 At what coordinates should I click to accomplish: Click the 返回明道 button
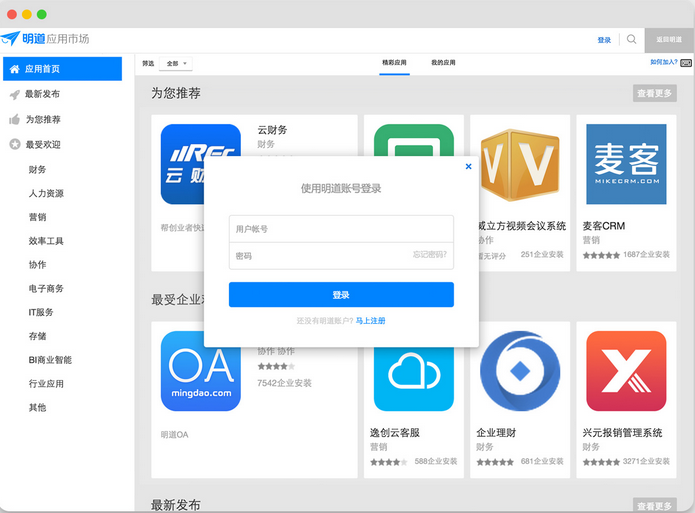pyautogui.click(x=669, y=39)
